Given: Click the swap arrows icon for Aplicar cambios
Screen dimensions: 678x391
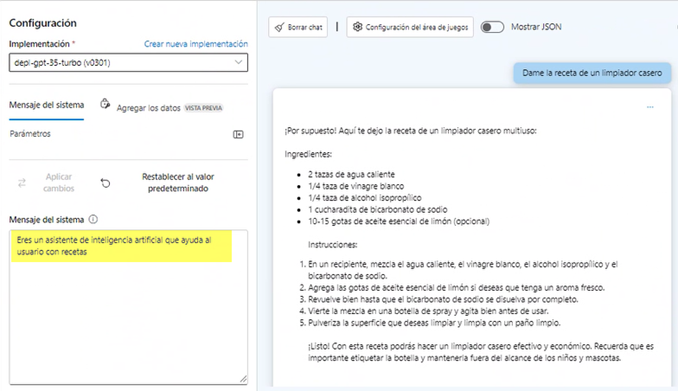Looking at the screenshot, I should [22, 183].
